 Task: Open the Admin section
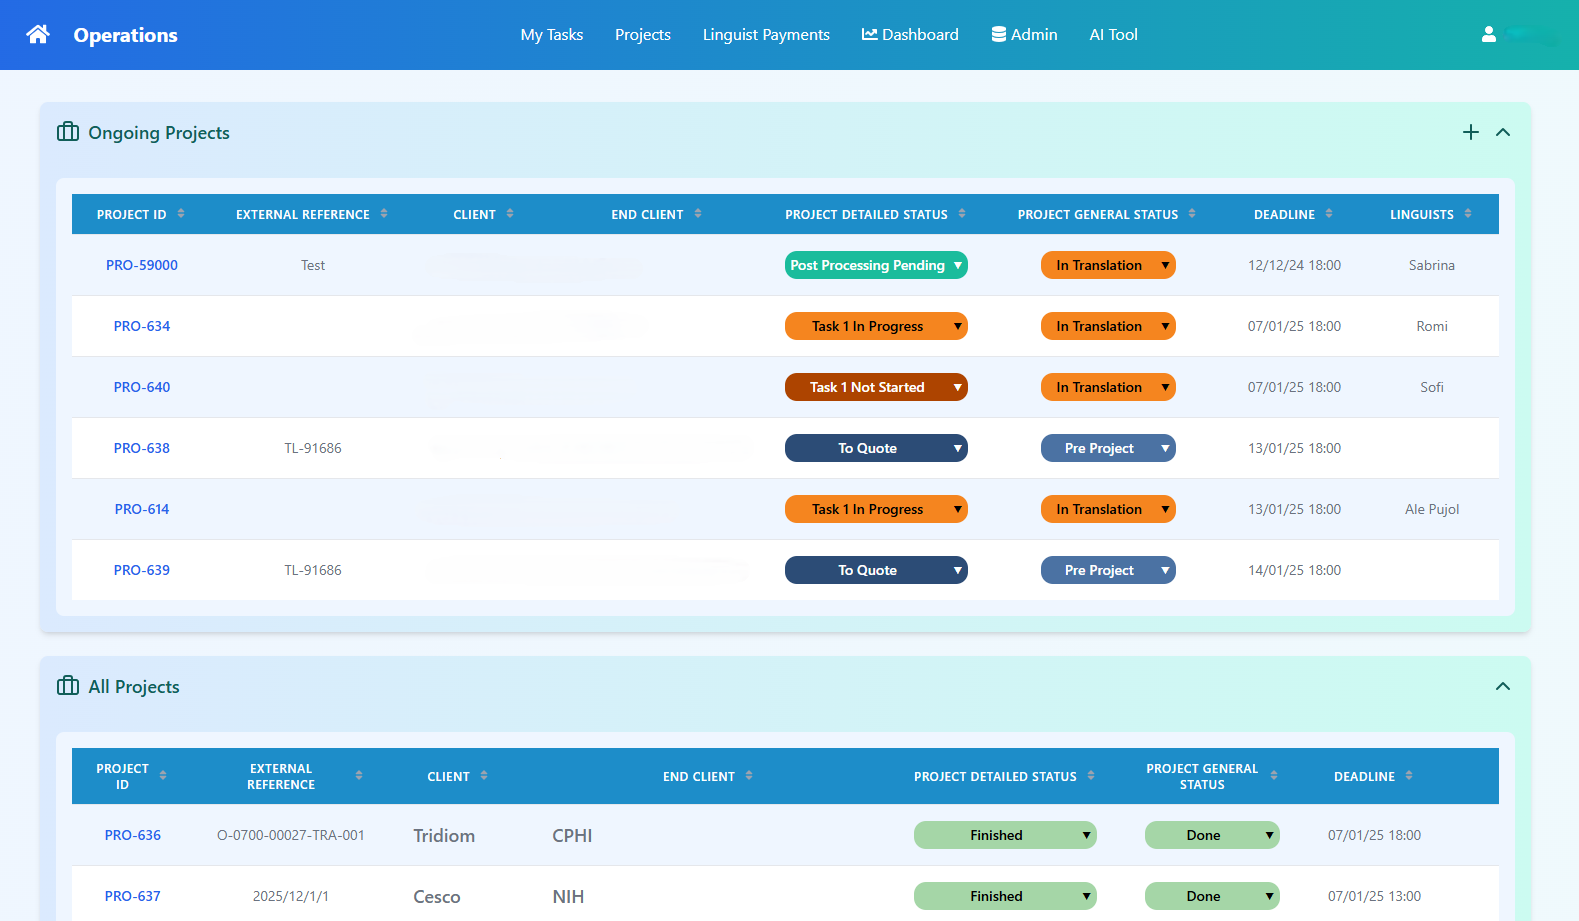point(1024,35)
